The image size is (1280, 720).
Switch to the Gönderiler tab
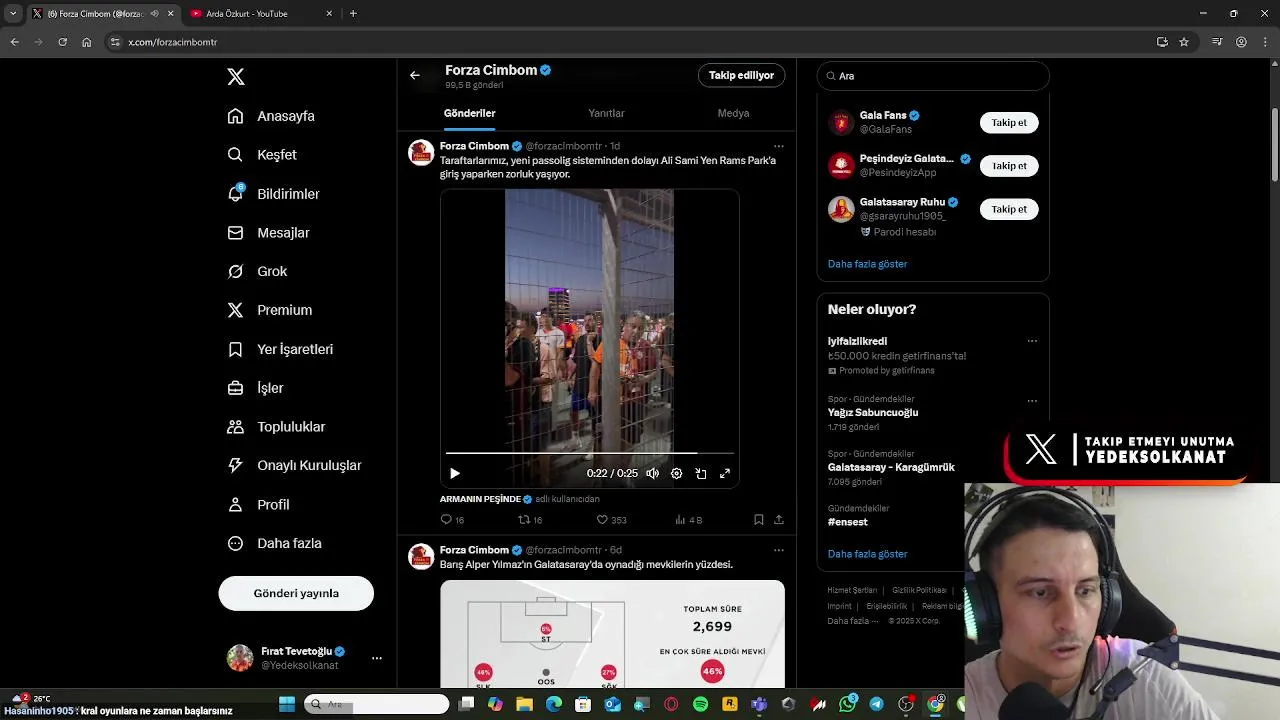coord(470,113)
